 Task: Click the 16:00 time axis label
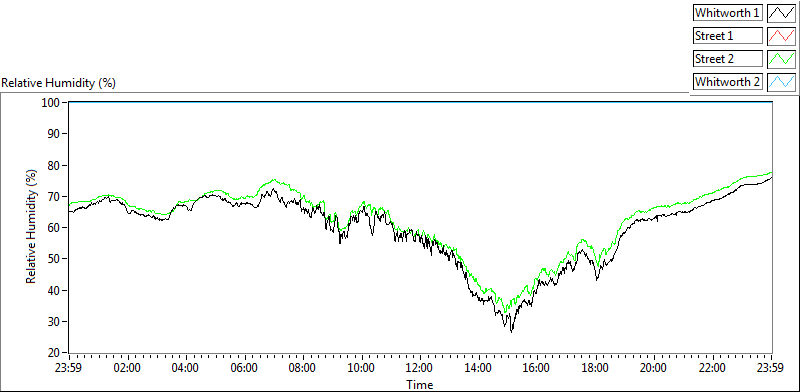coord(537,368)
